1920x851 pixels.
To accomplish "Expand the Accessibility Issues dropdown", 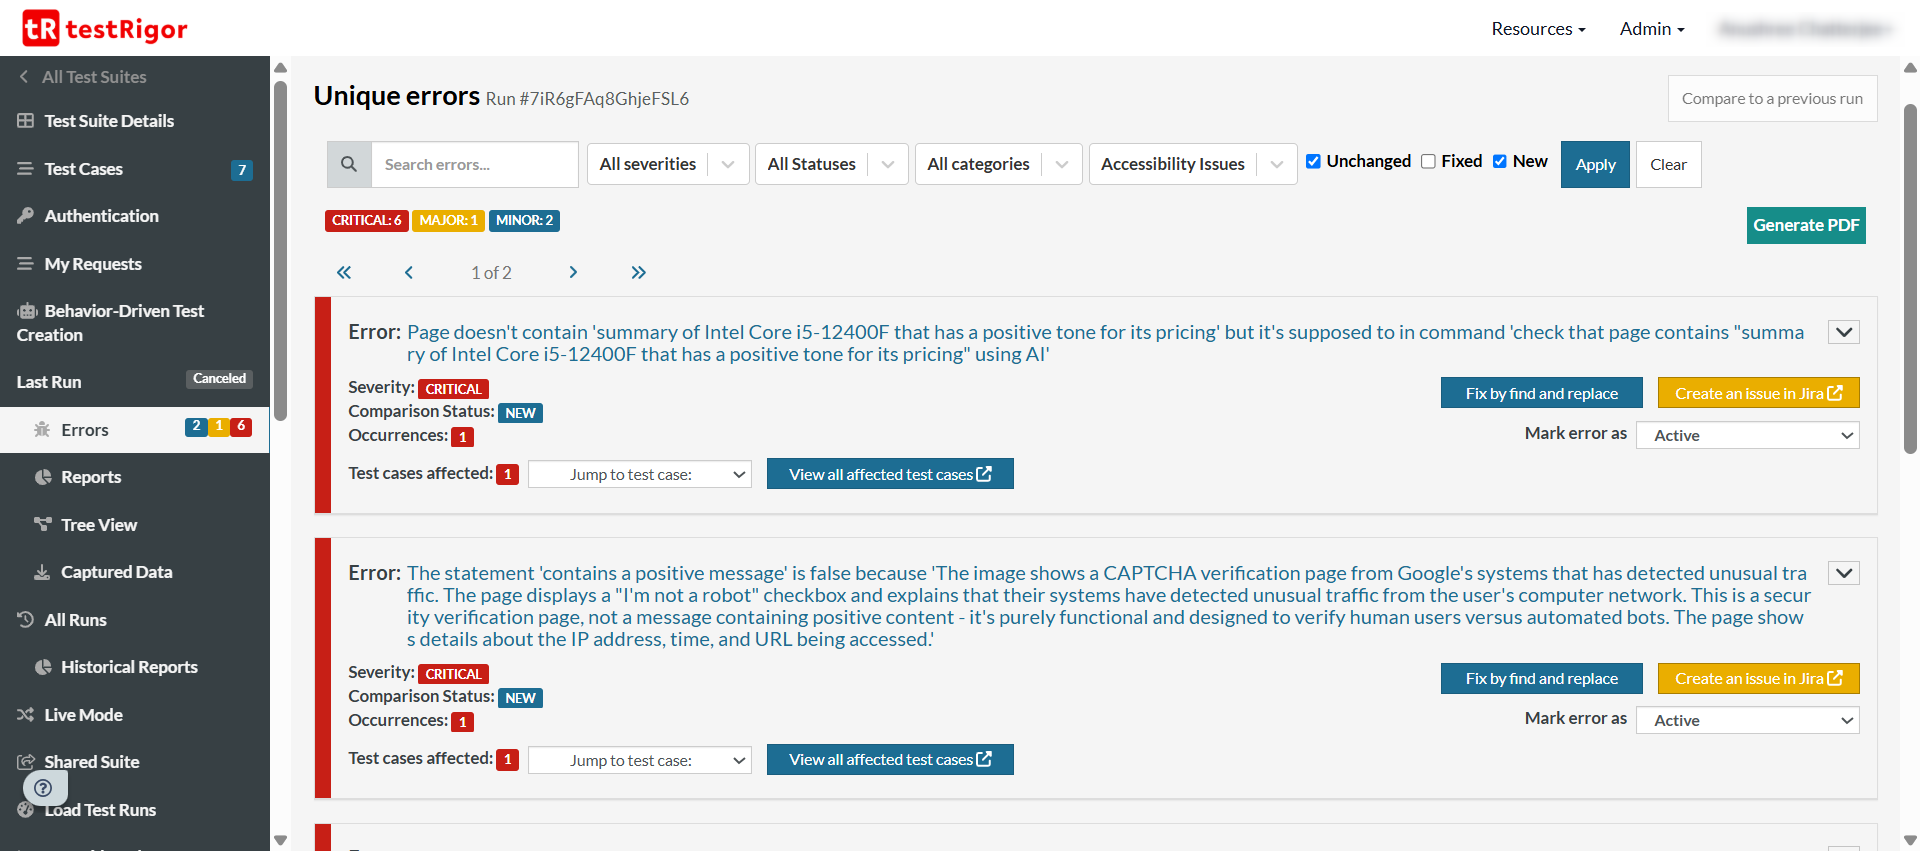I will (x=1192, y=164).
